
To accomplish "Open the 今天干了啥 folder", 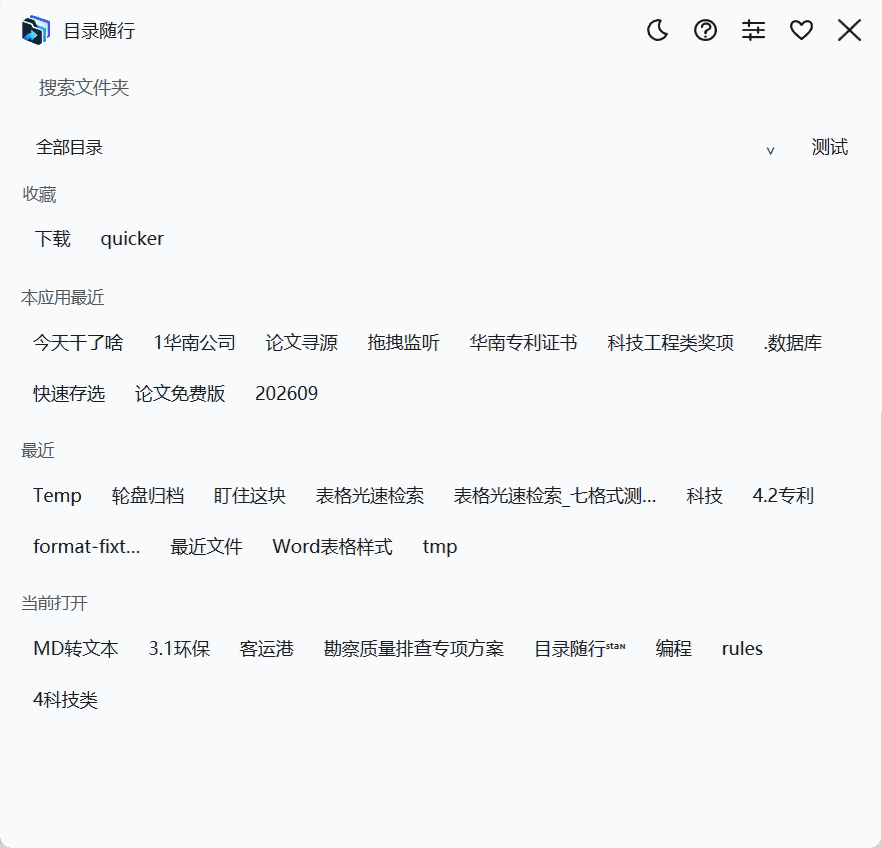I will pos(78,342).
